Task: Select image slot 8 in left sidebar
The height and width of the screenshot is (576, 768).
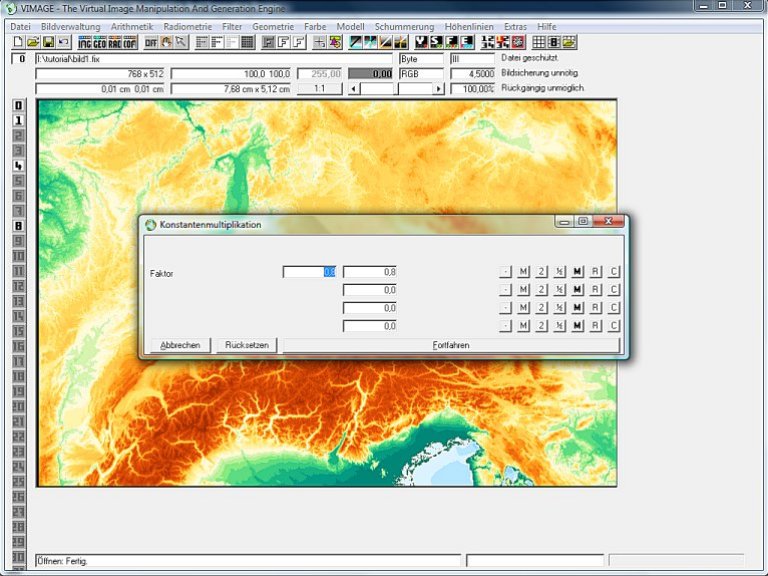Action: tap(18, 225)
